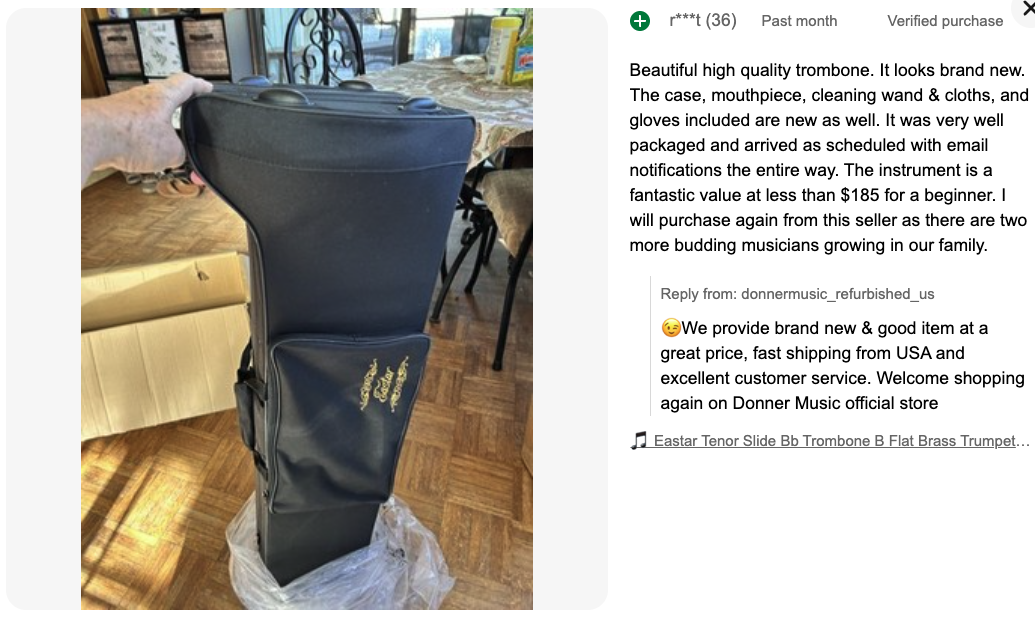Click the seller reply text paragraph
1035x617 pixels.
pos(842,366)
